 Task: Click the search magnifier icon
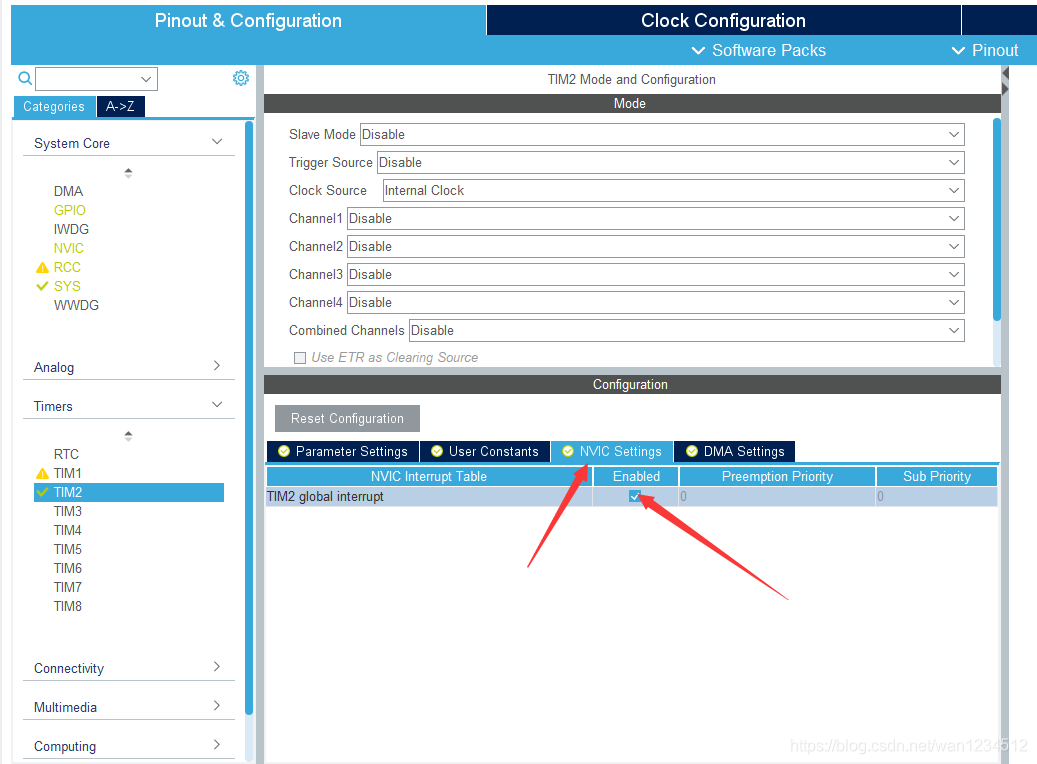(x=25, y=78)
